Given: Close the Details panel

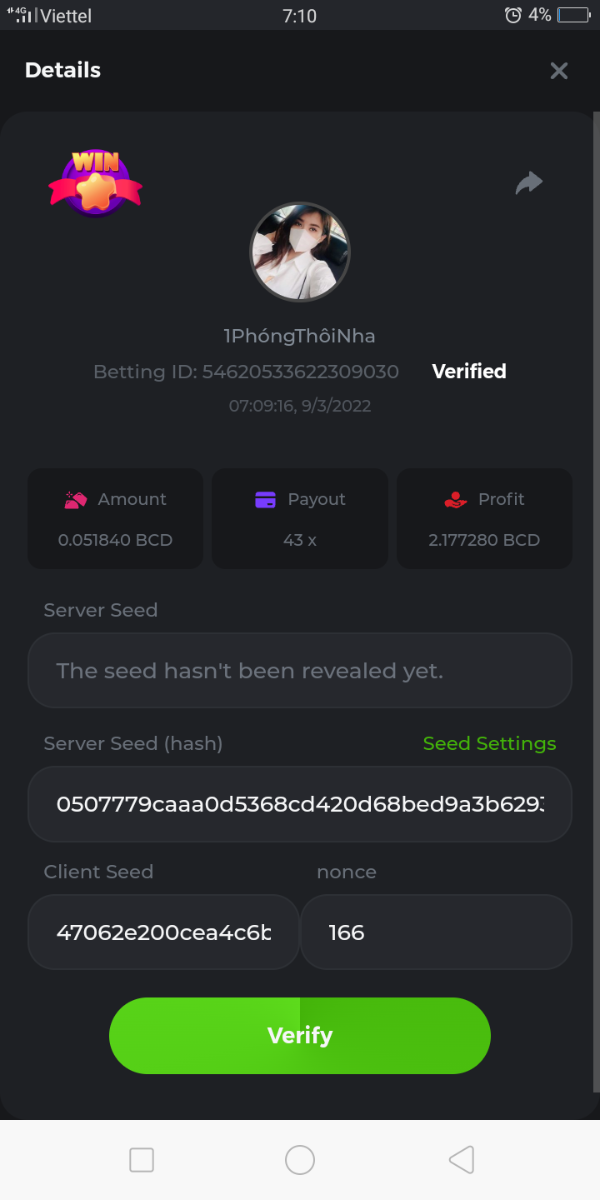Looking at the screenshot, I should click(559, 70).
